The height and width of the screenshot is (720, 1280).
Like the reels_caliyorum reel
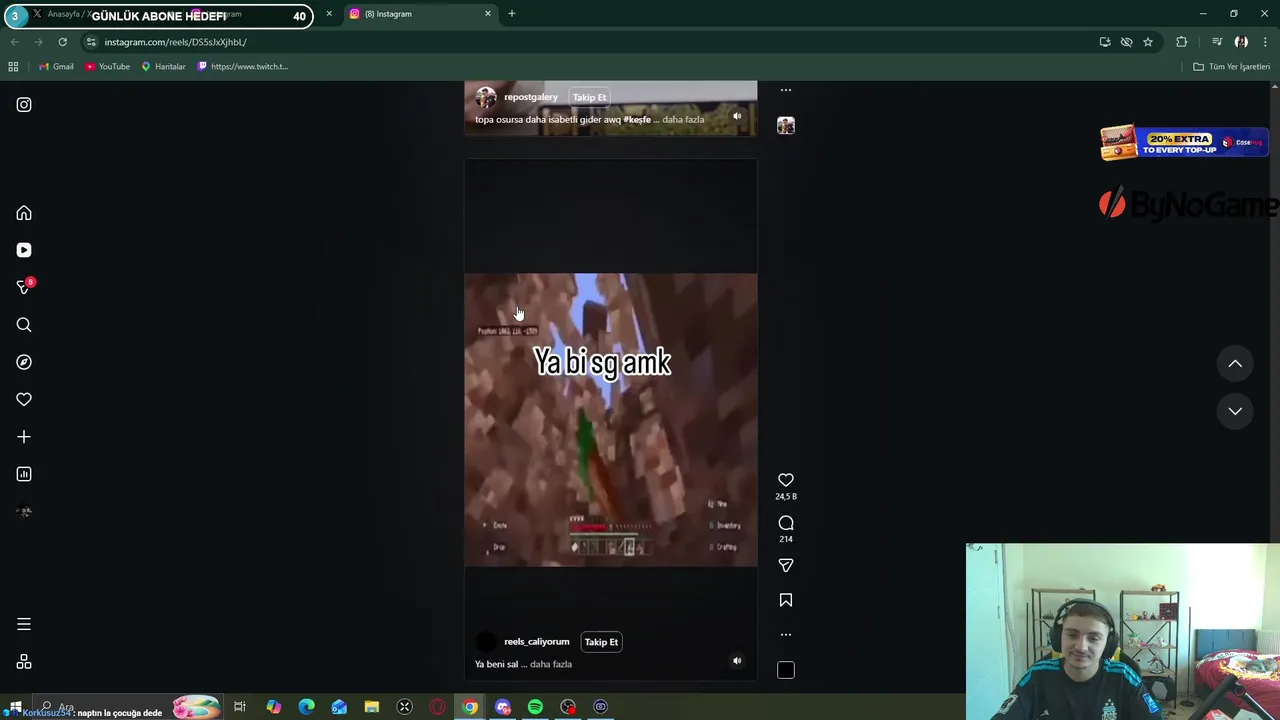786,480
